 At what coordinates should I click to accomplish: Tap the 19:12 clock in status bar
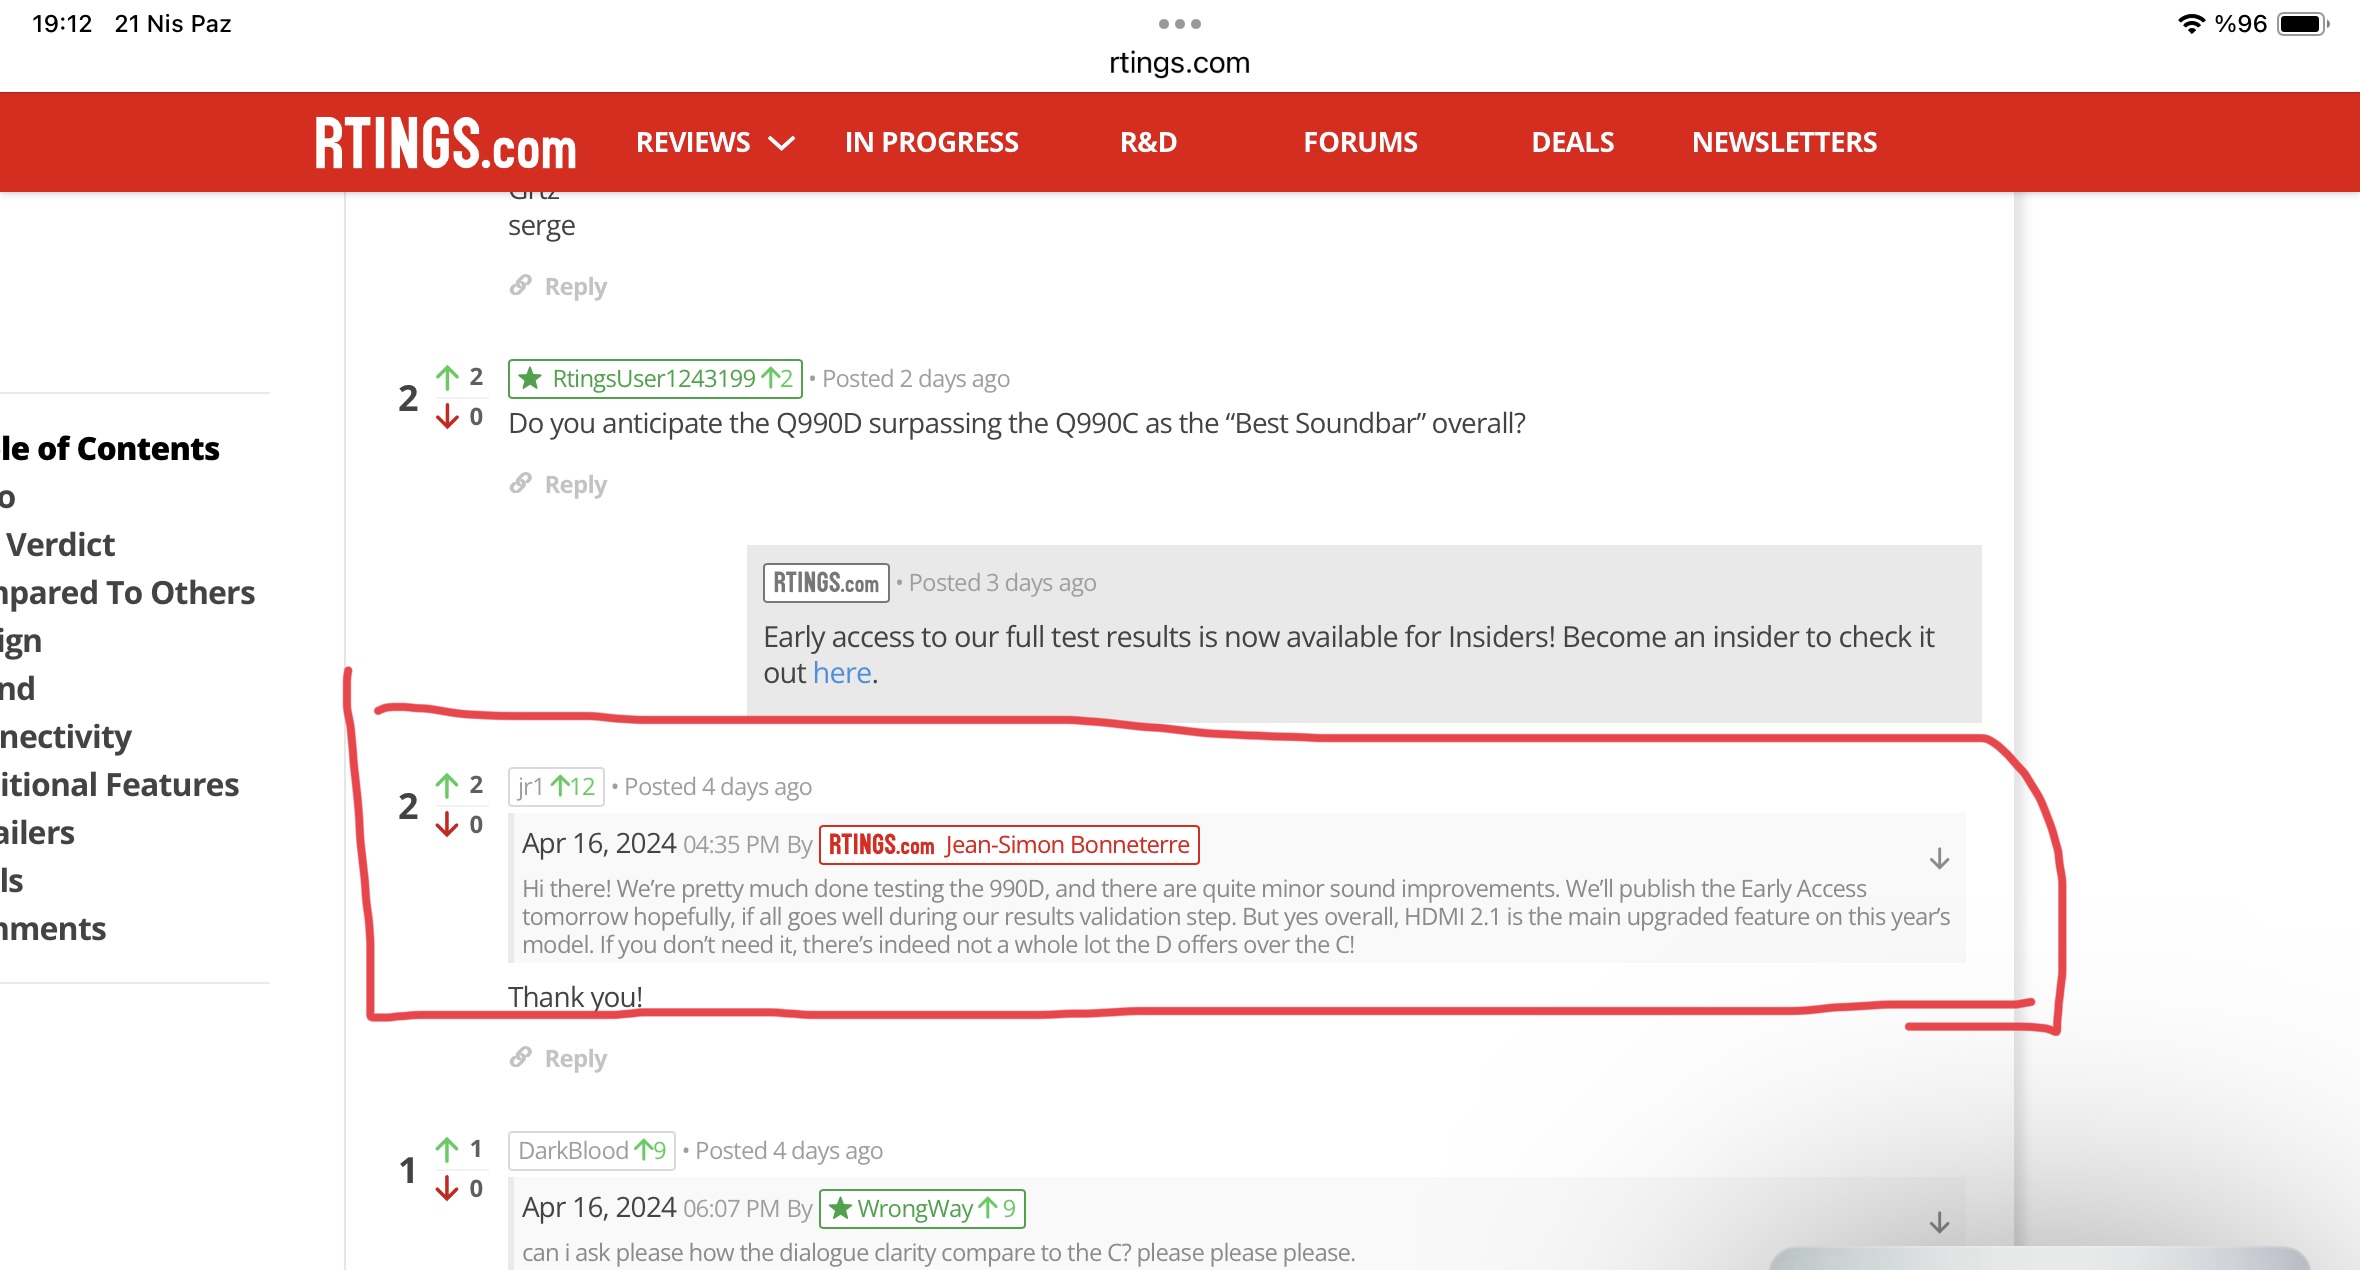tap(62, 24)
